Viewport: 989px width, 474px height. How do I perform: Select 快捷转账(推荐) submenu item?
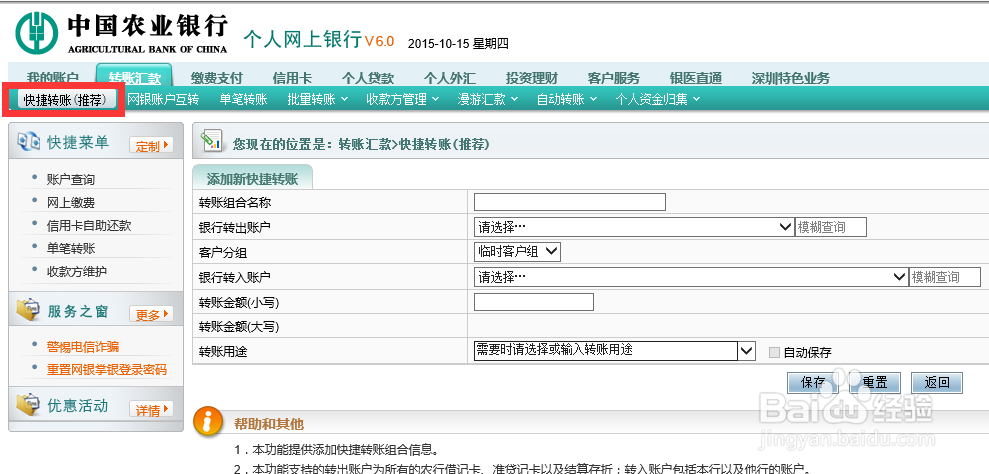(x=66, y=100)
